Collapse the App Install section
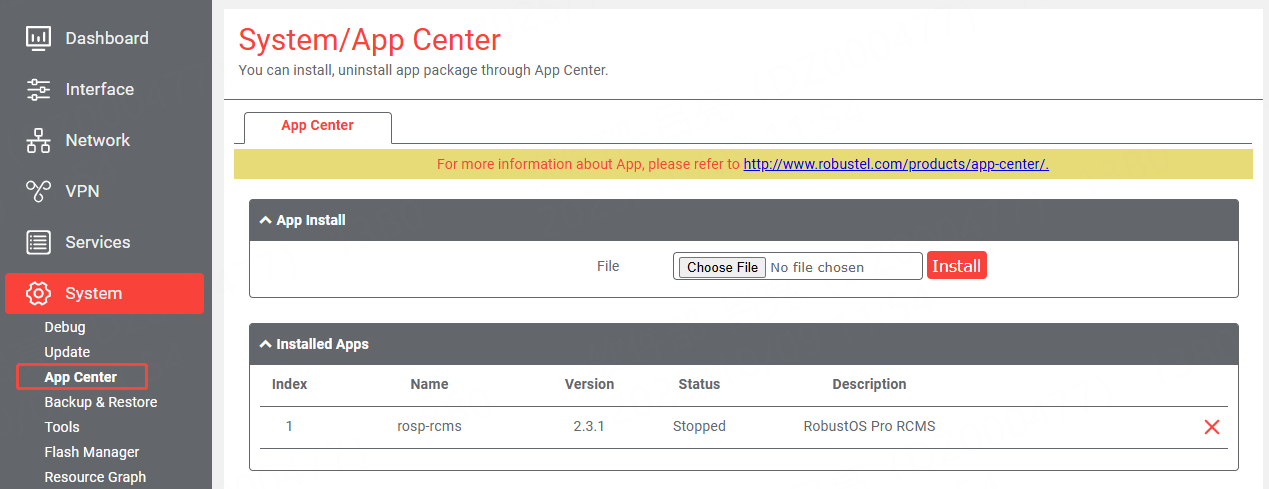 (x=265, y=220)
